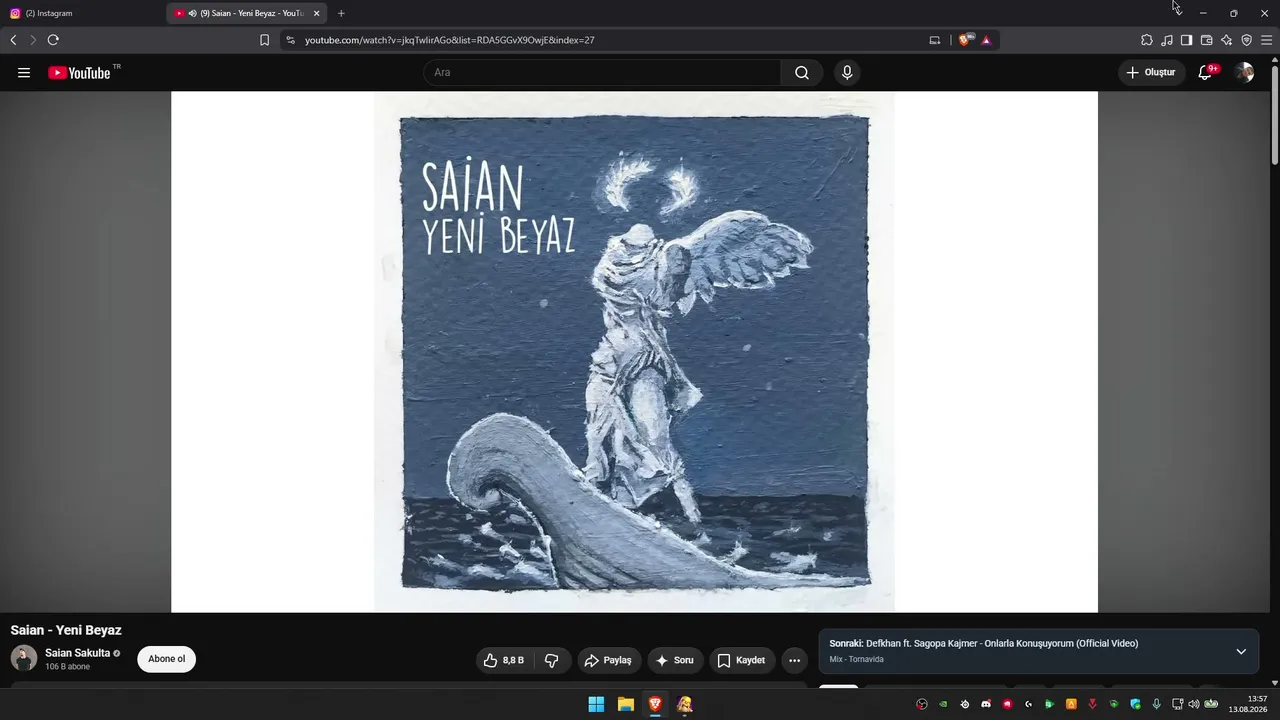Go to the YouTube home logo
This screenshot has height=720, width=1280.
tap(79, 73)
